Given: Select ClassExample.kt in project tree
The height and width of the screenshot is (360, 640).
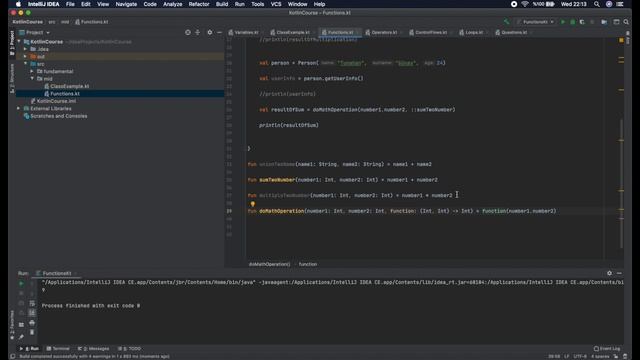Looking at the screenshot, I should tap(69, 86).
